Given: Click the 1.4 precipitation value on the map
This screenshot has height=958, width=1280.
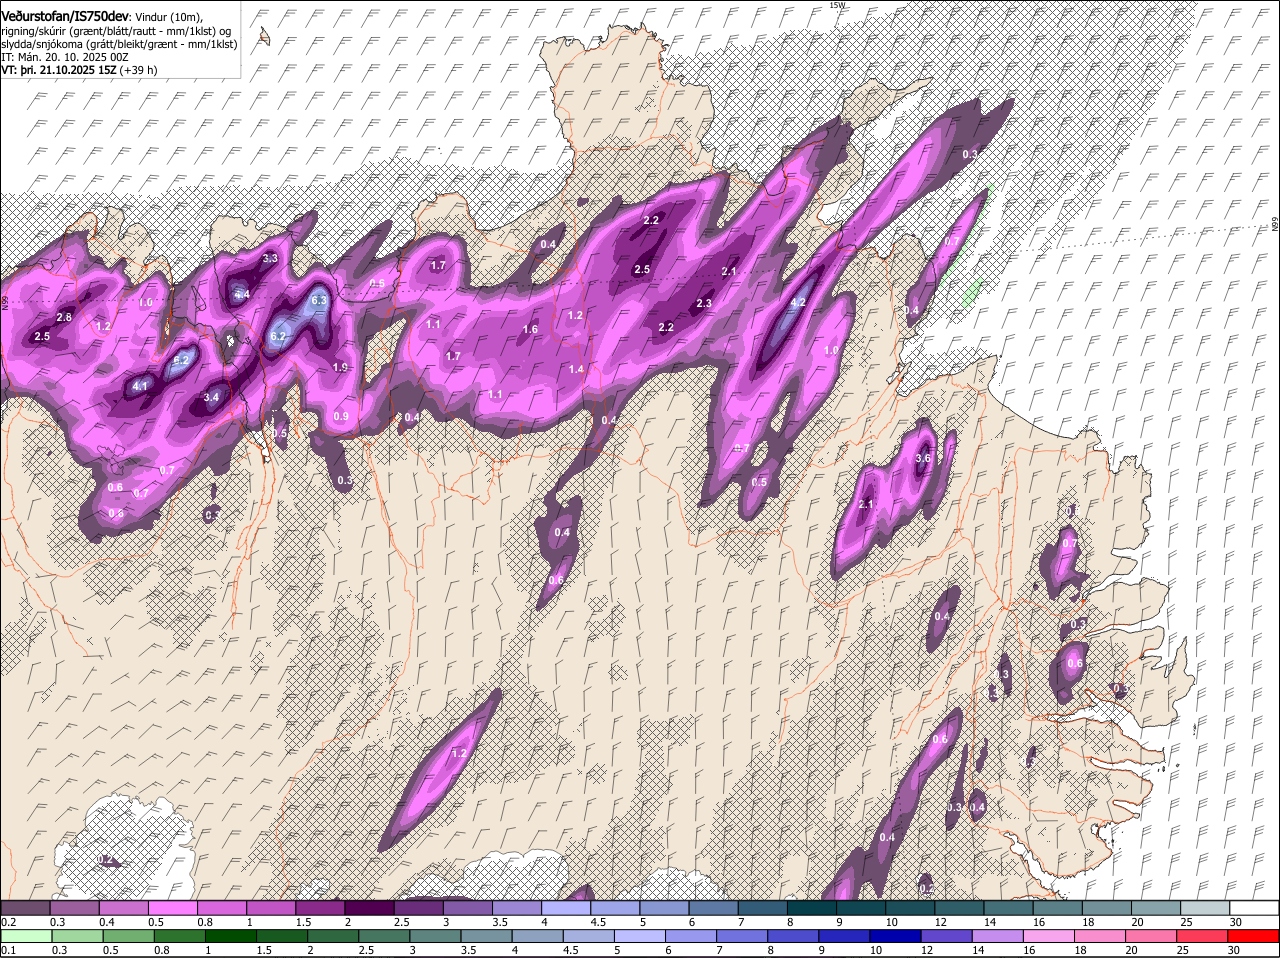Looking at the screenshot, I should [x=576, y=369].
